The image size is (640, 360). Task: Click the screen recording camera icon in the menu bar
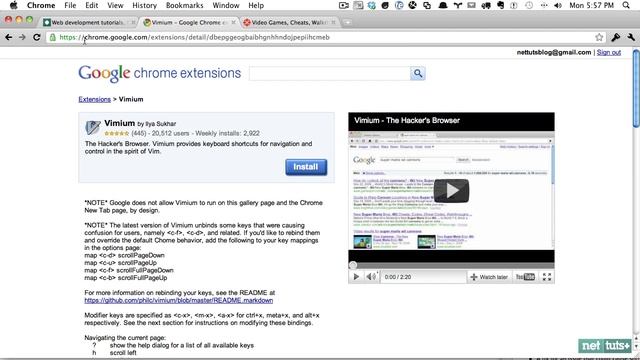[344, 5]
